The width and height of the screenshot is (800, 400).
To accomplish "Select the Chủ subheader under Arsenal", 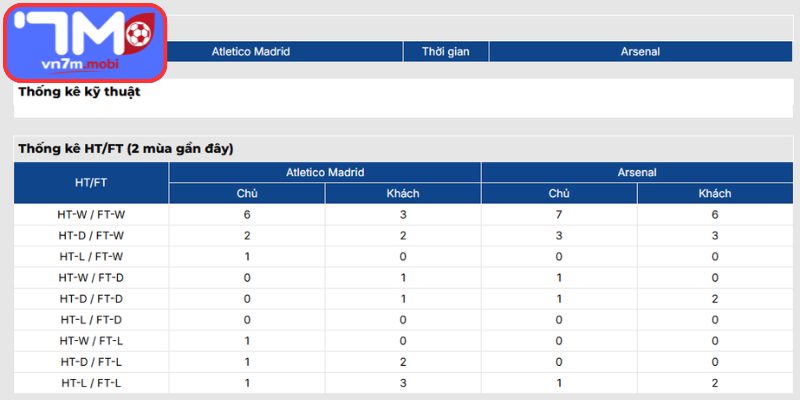I will pyautogui.click(x=559, y=193).
